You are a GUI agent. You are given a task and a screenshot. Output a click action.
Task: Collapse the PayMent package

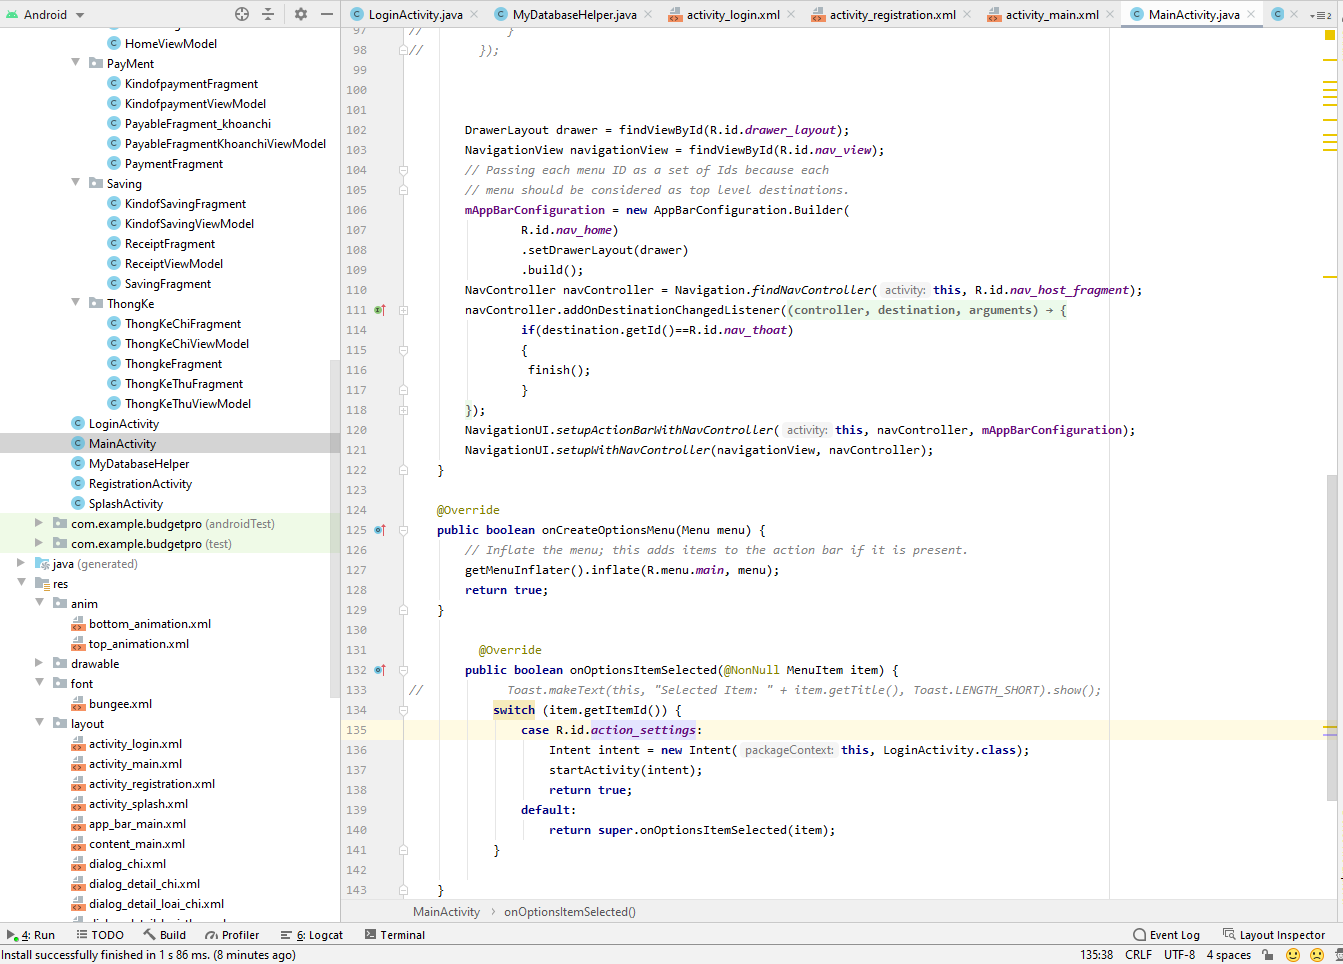(76, 63)
